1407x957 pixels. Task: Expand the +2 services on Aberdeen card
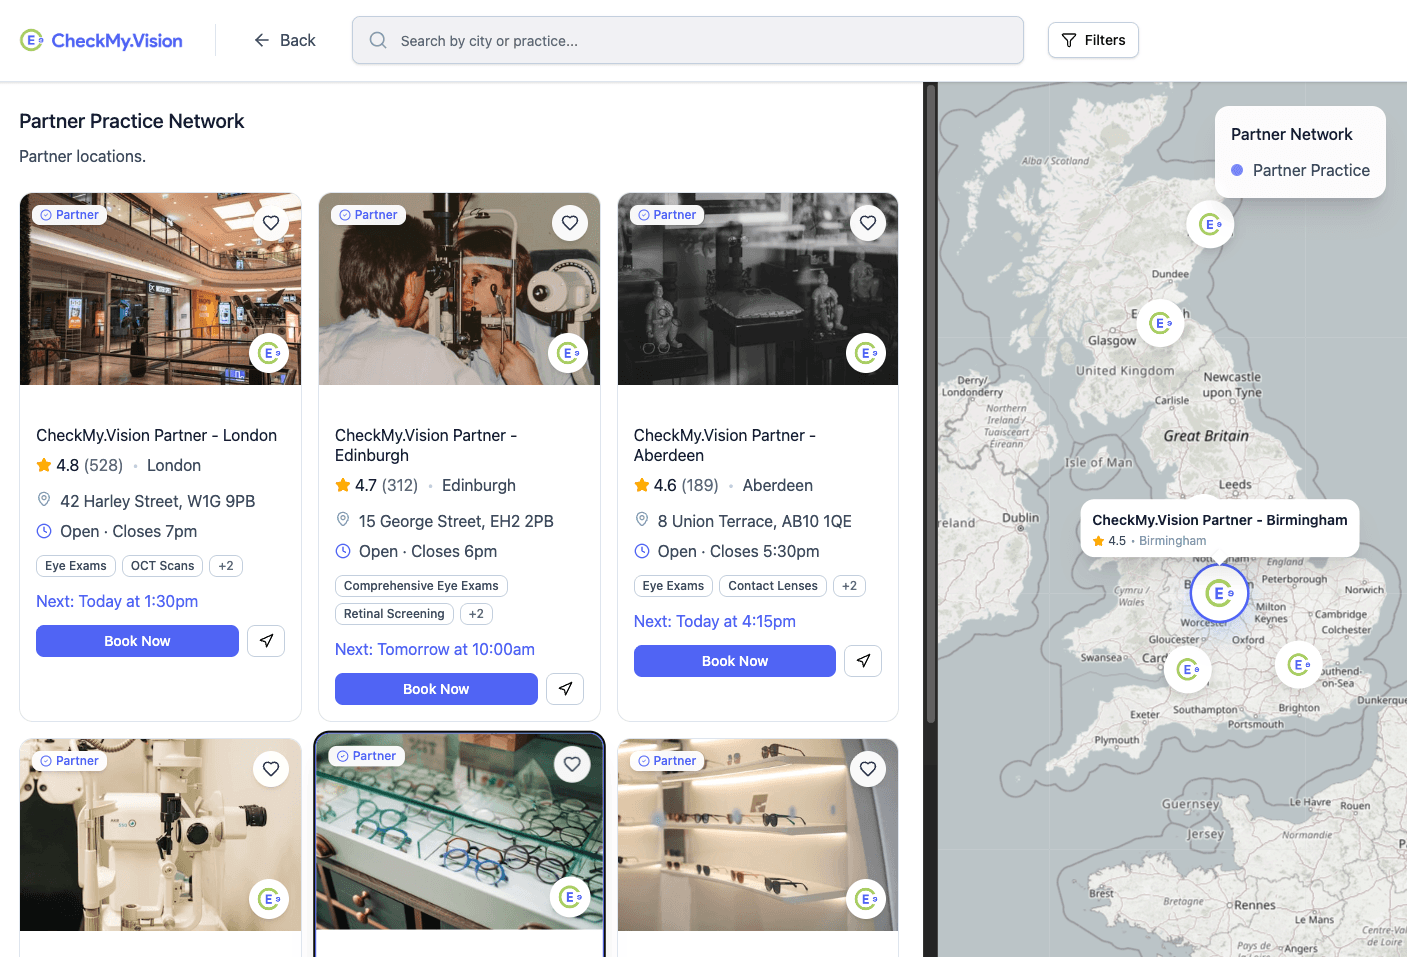click(849, 586)
